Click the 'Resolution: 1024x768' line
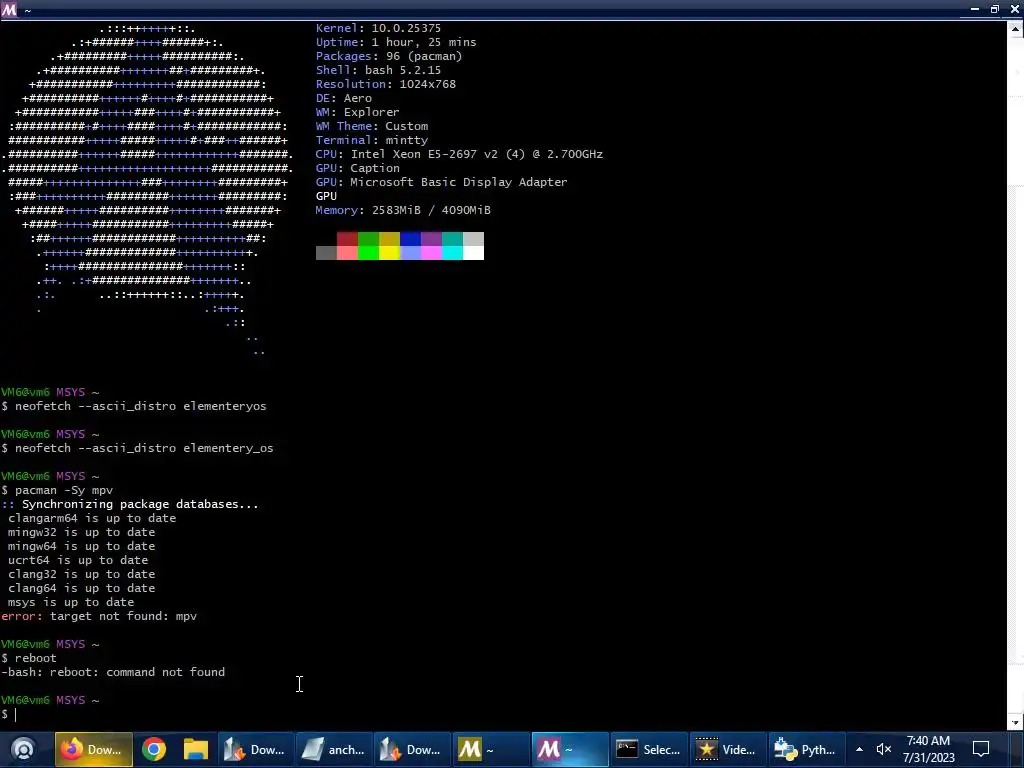Screen dimensions: 1024x768 click(386, 84)
